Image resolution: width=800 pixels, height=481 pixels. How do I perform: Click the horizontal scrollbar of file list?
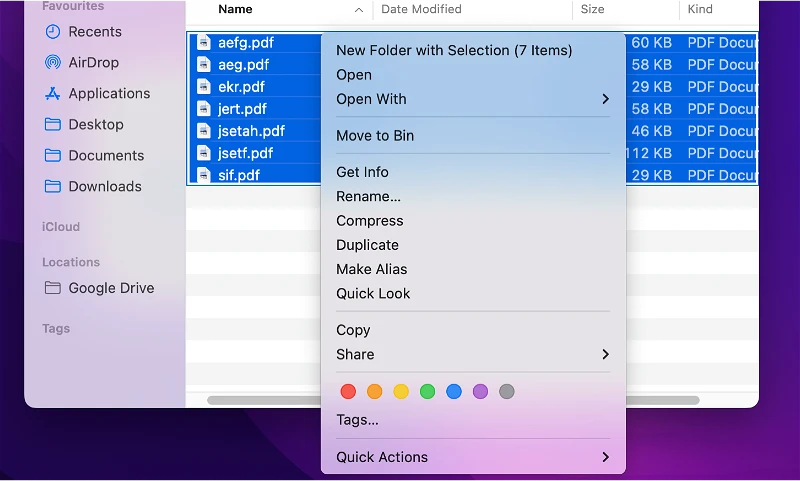coord(453,400)
